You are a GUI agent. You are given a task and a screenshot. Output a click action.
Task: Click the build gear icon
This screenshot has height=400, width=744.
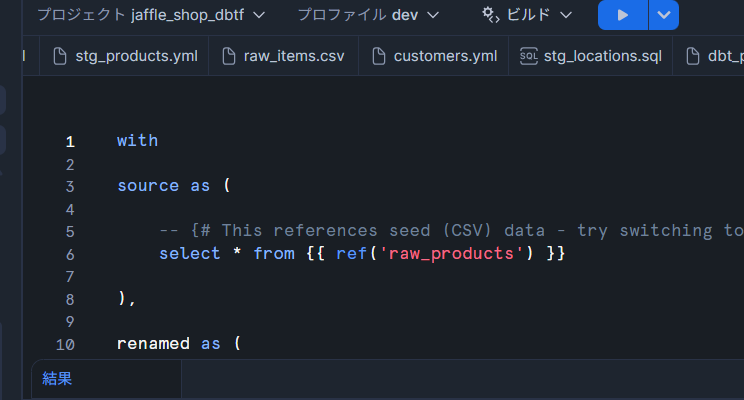[x=491, y=15]
